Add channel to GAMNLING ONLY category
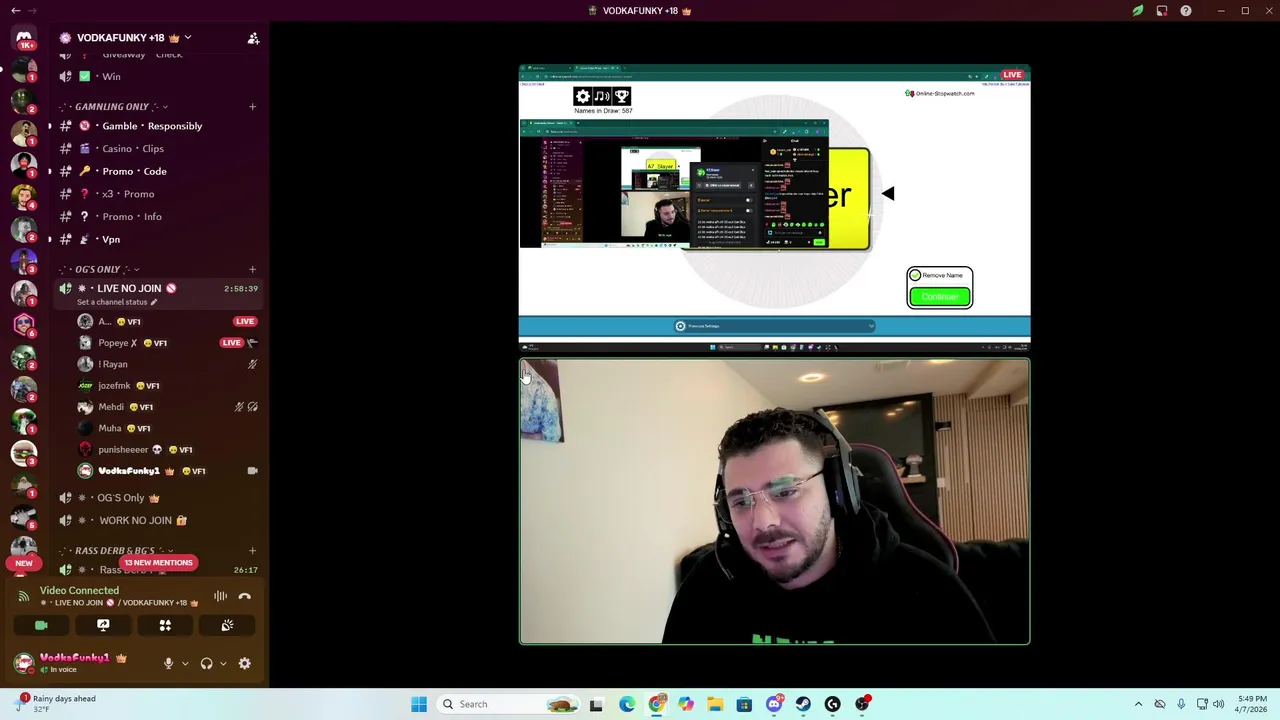1280x720 pixels. click(252, 106)
